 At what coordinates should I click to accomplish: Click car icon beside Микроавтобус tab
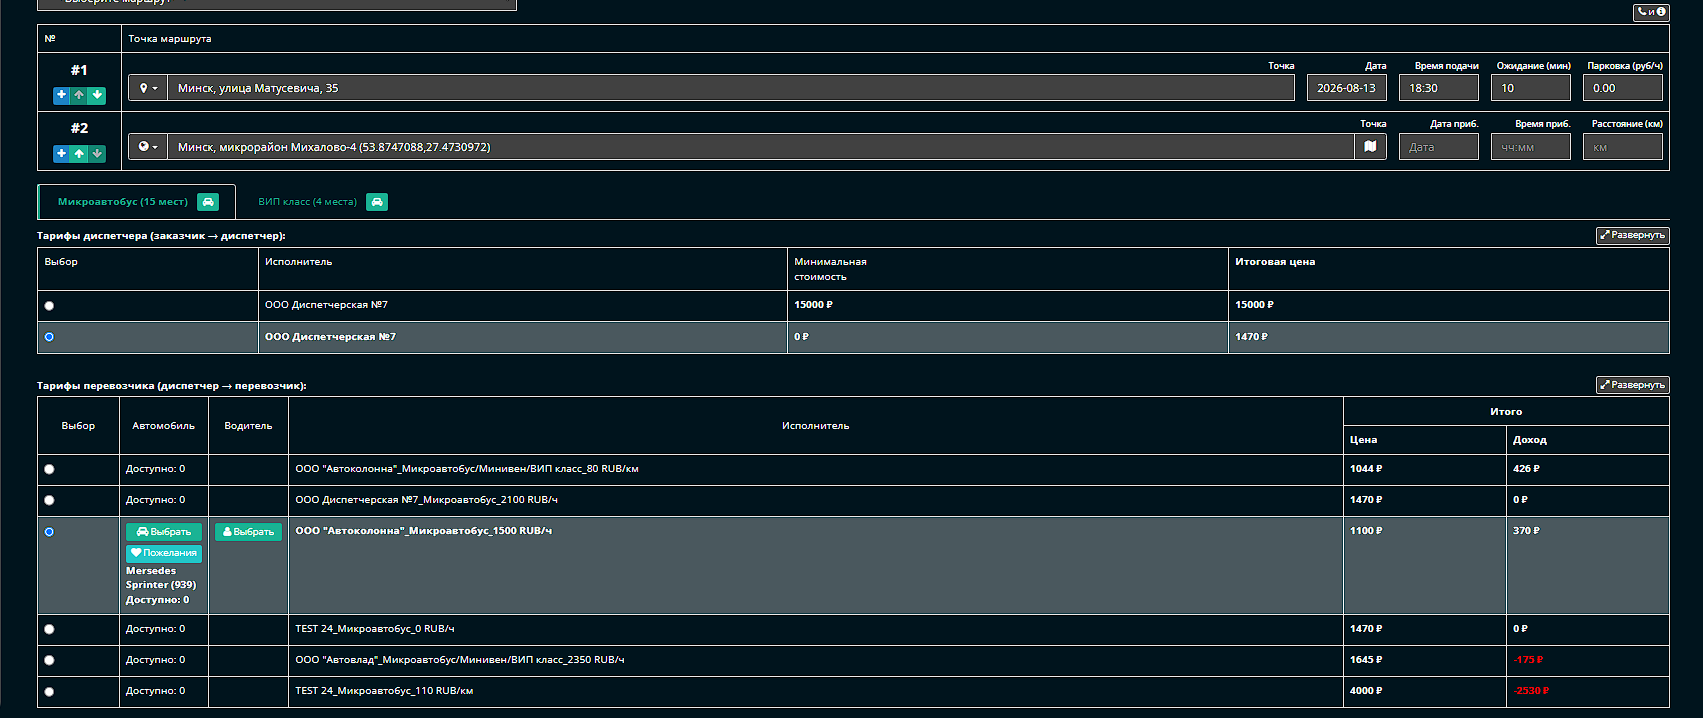(208, 202)
